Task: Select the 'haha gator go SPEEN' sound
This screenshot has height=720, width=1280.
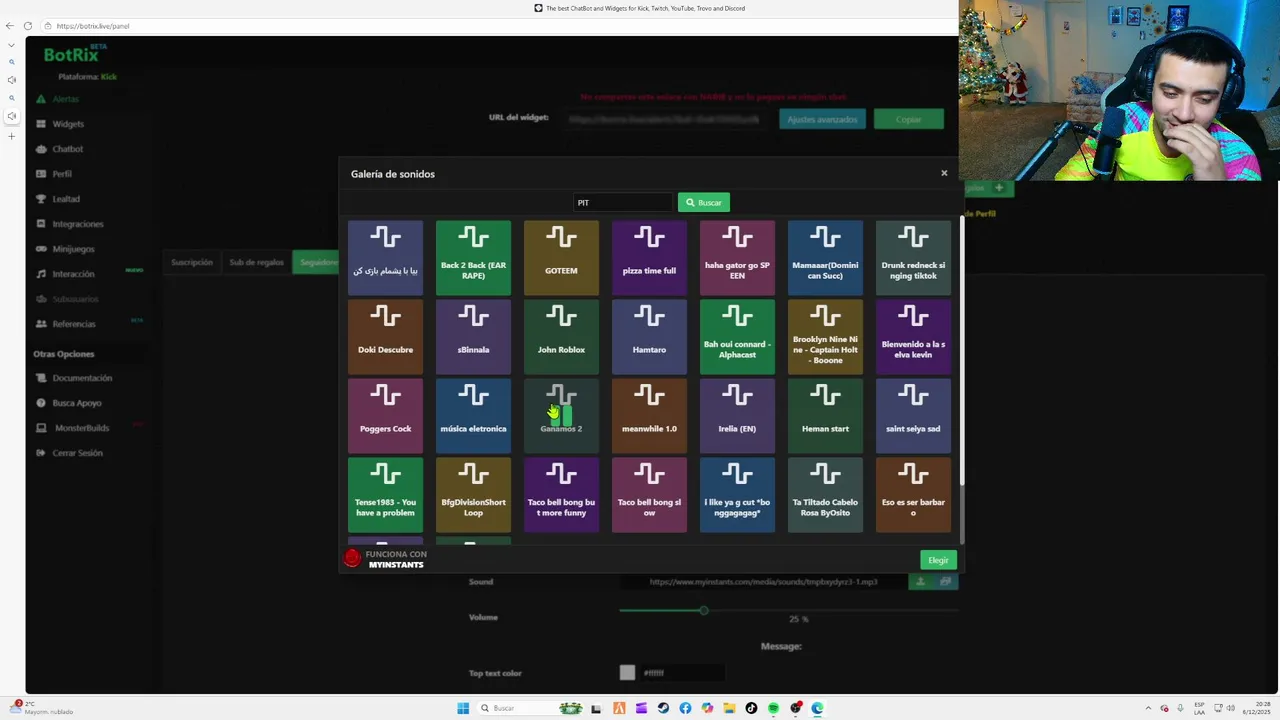Action: (x=737, y=257)
